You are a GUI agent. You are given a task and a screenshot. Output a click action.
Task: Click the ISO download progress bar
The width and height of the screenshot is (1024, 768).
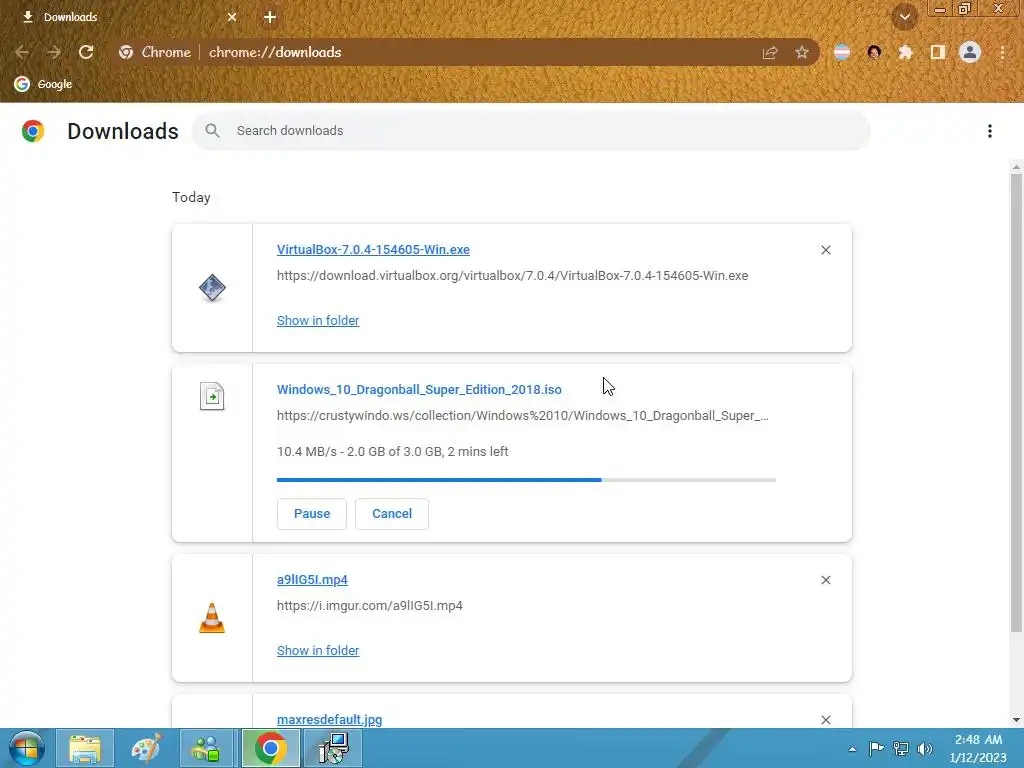pos(526,480)
